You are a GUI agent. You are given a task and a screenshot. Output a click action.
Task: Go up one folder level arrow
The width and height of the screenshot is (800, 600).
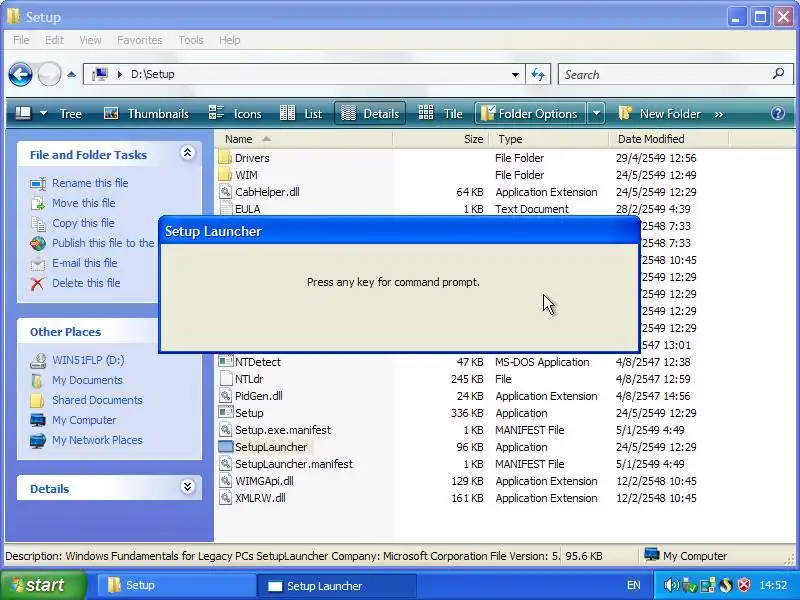coord(71,74)
